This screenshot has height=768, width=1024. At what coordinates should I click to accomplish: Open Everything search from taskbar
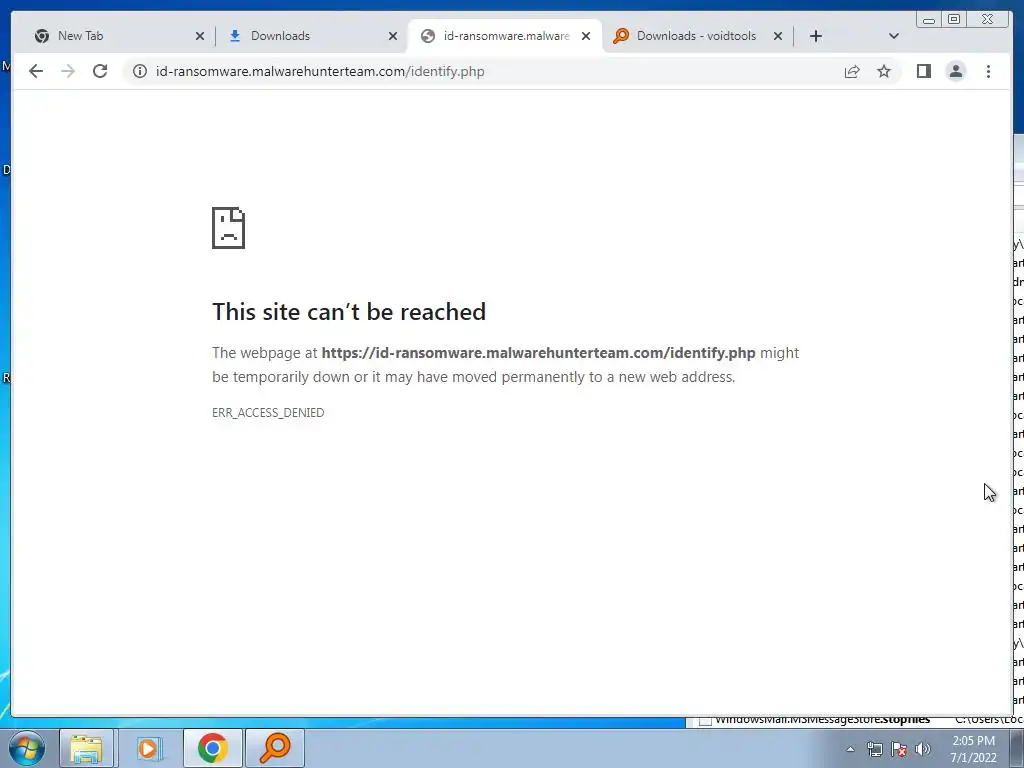coord(275,748)
